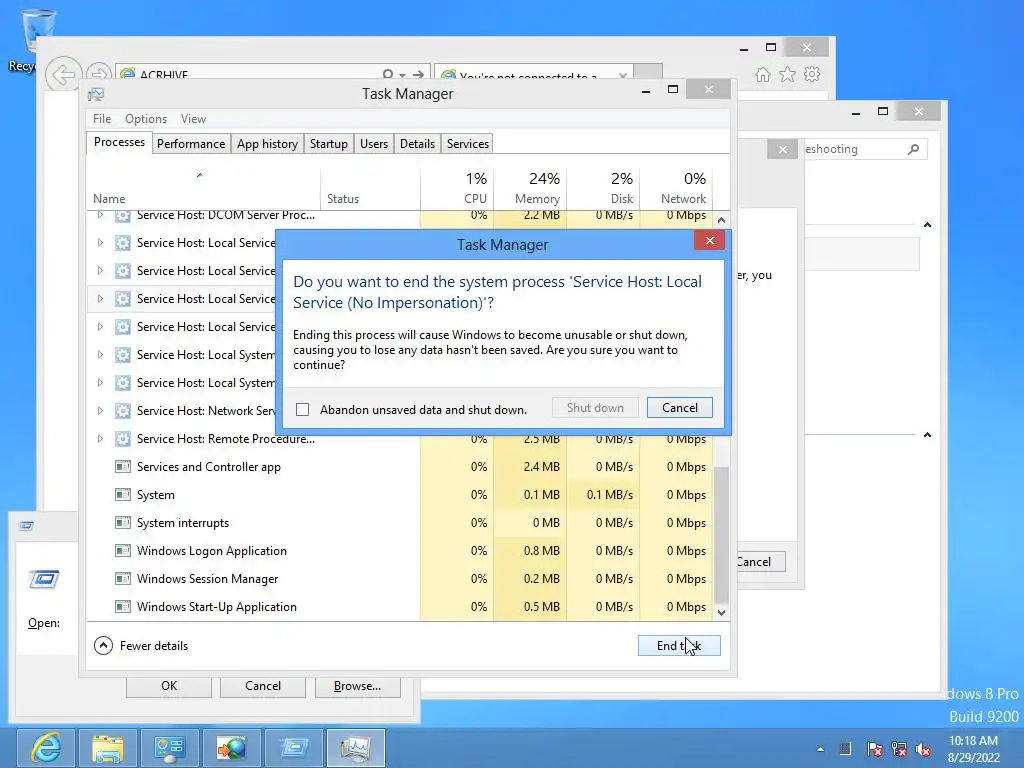The width and height of the screenshot is (1024, 768).
Task: Open Control Panel taskbar icon
Action: 170,748
